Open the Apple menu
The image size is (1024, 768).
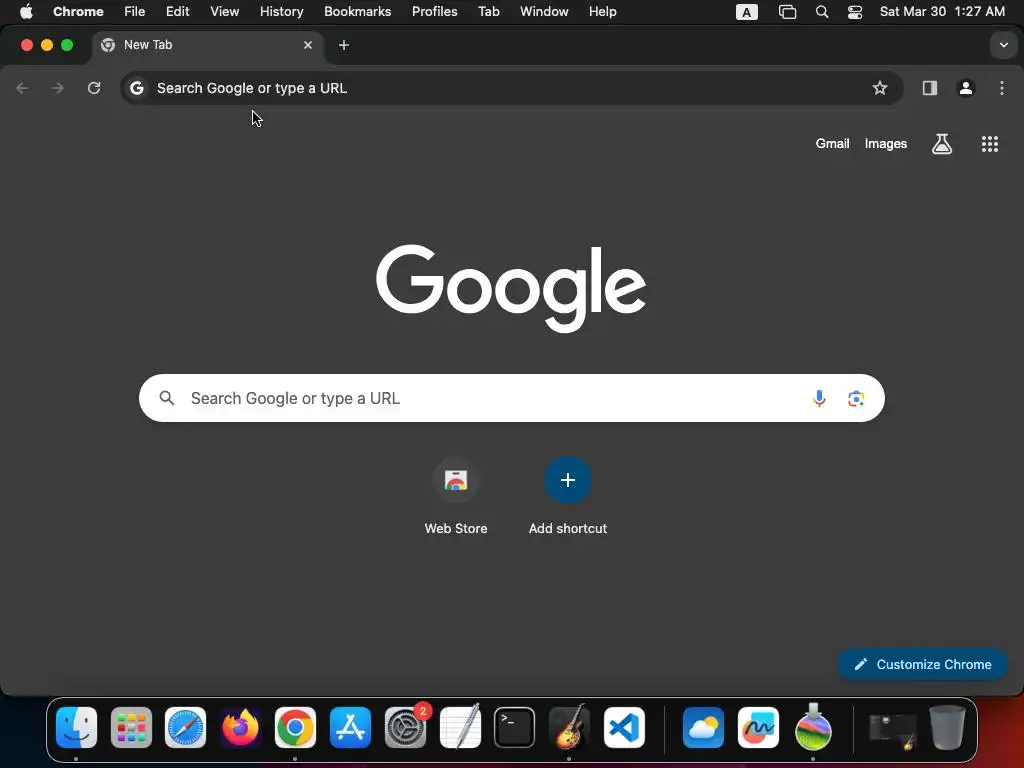pyautogui.click(x=26, y=12)
